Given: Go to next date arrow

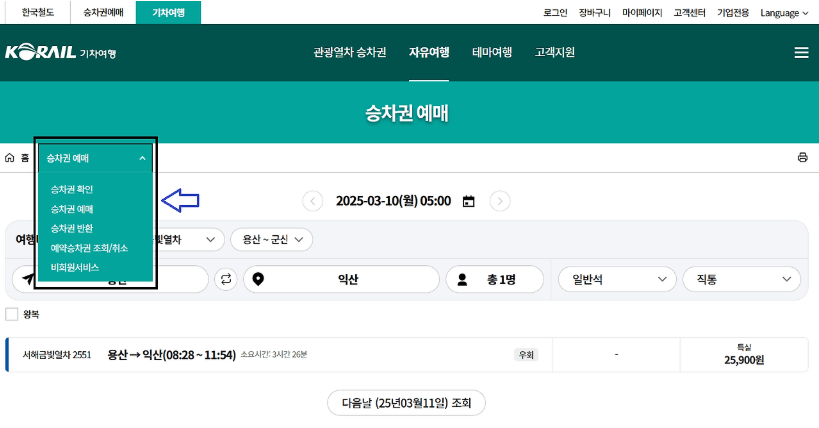Looking at the screenshot, I should pyautogui.click(x=500, y=201).
